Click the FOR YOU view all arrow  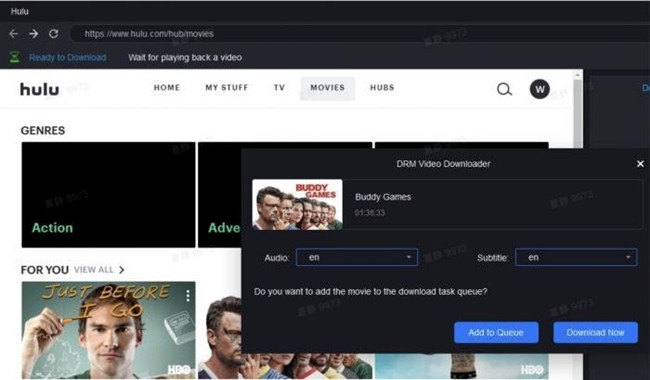coord(121,270)
